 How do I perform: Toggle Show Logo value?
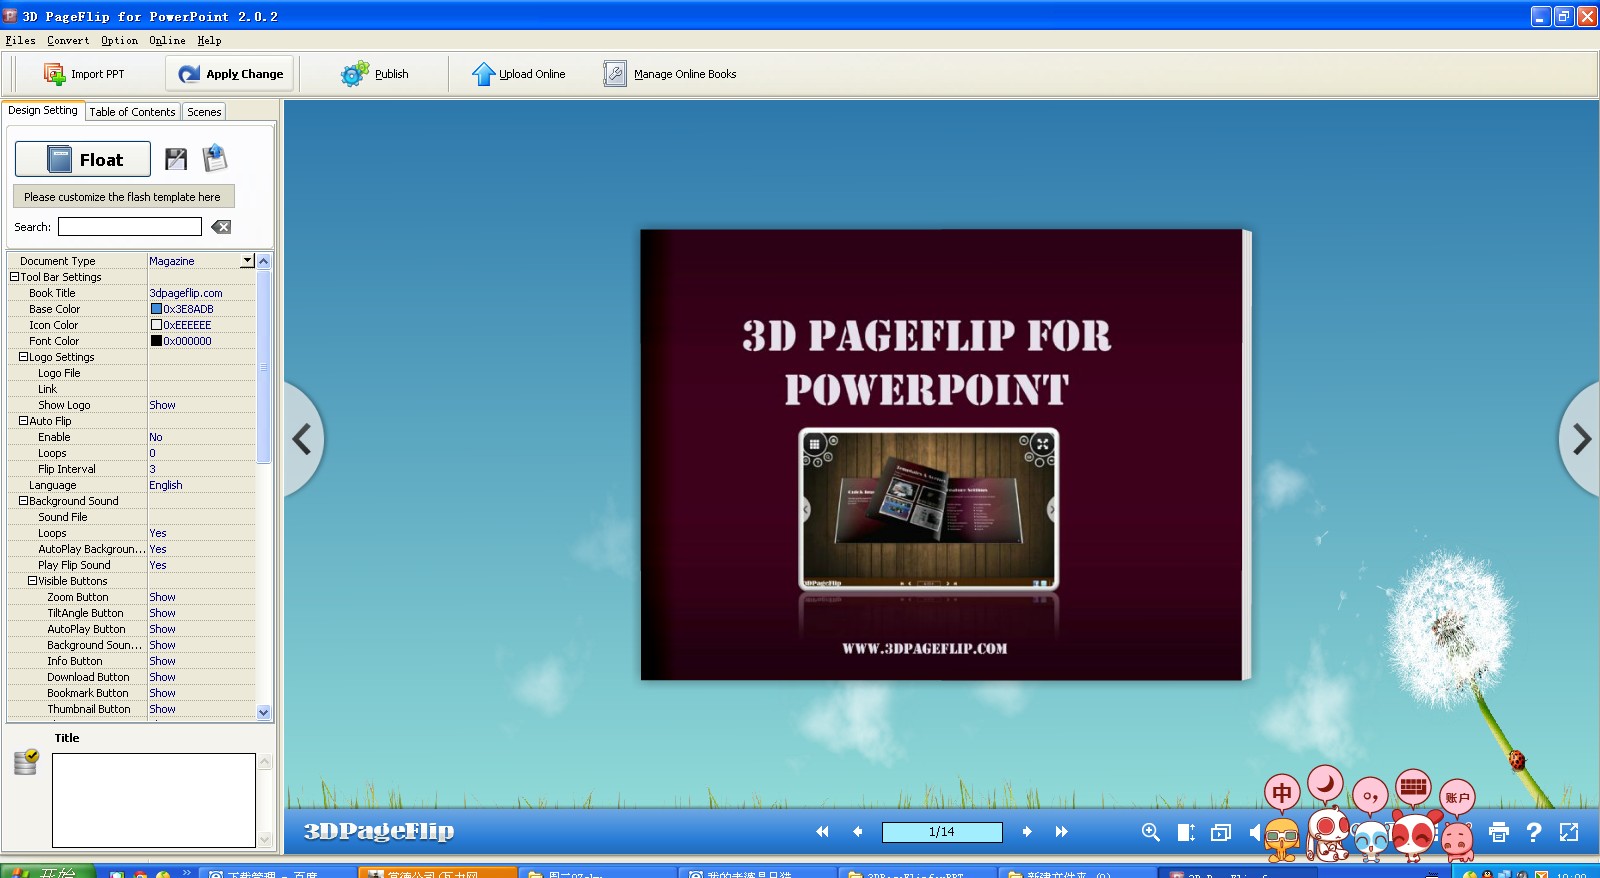[162, 405]
